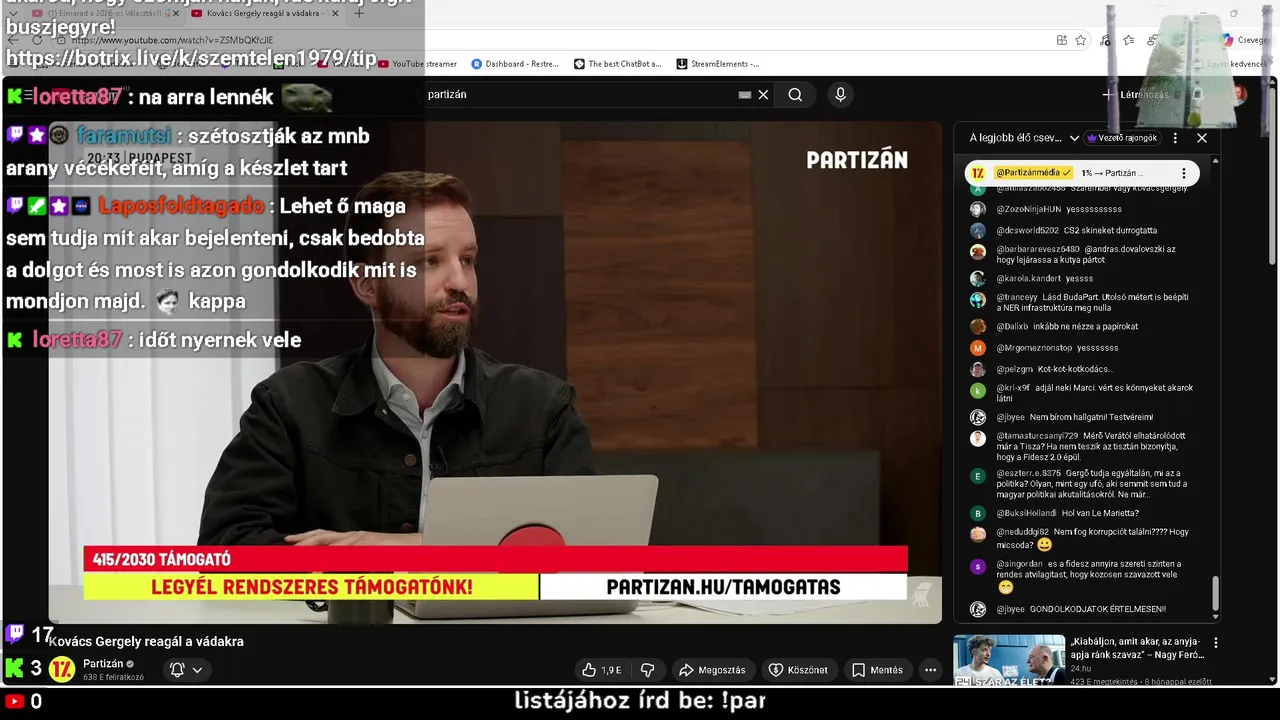Open the Partizán channel name link
Screen dimensions: 1280x720
click(103, 664)
